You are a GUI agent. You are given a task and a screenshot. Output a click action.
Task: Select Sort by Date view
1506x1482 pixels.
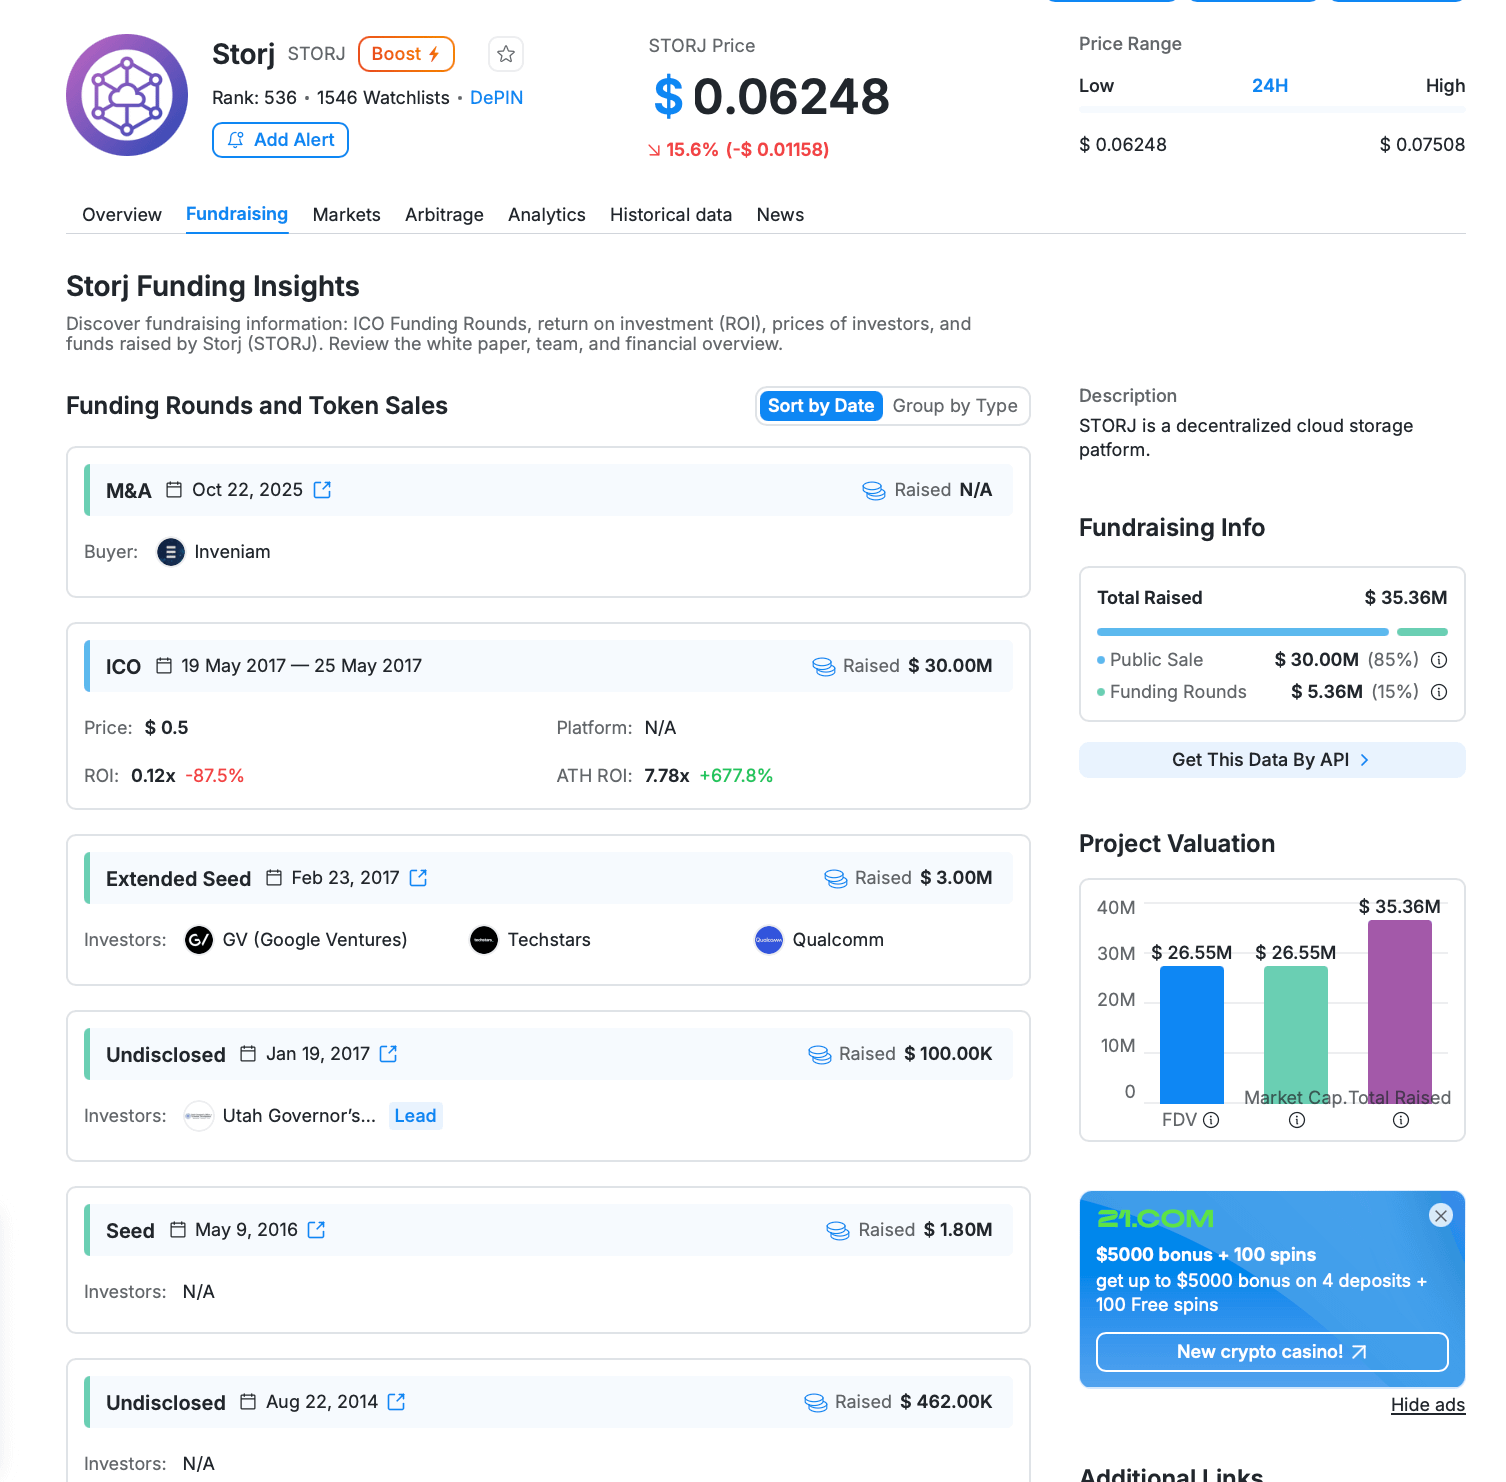[x=821, y=406]
